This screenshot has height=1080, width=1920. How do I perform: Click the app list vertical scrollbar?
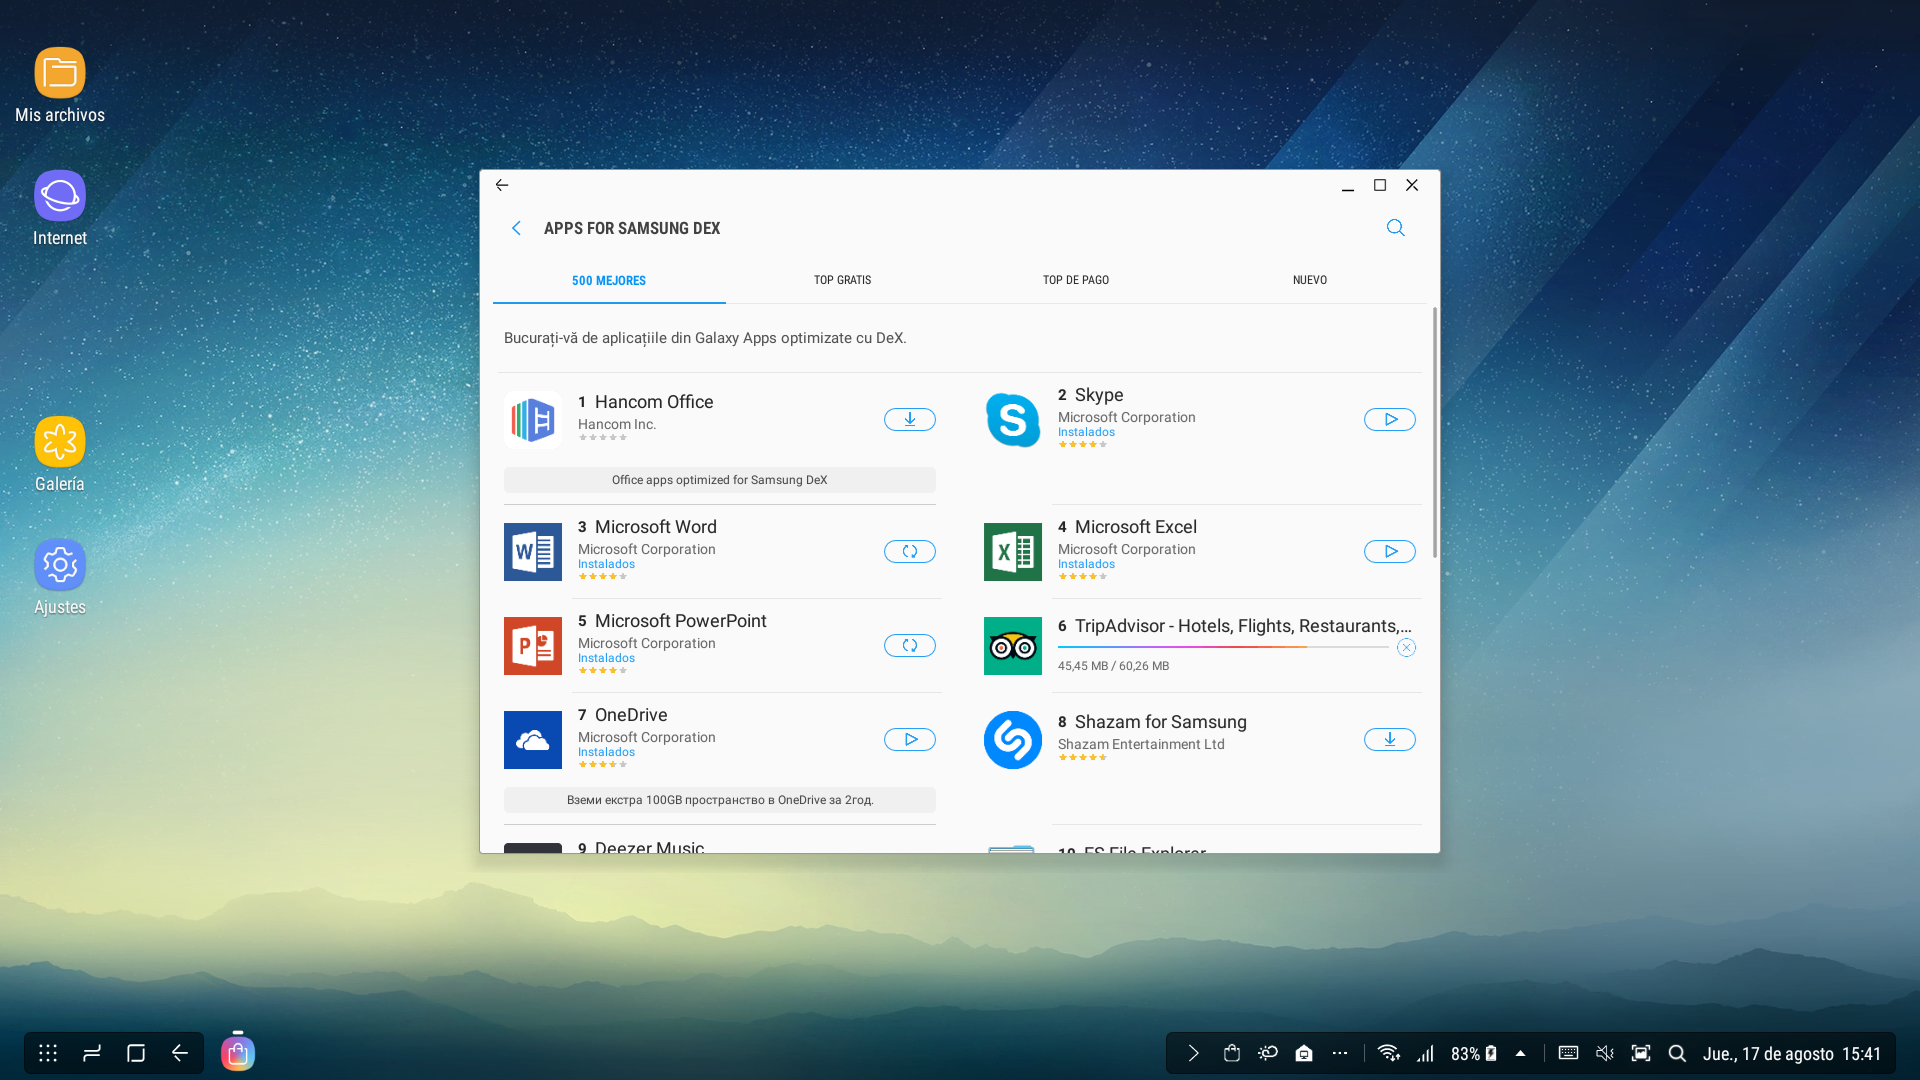point(1435,432)
